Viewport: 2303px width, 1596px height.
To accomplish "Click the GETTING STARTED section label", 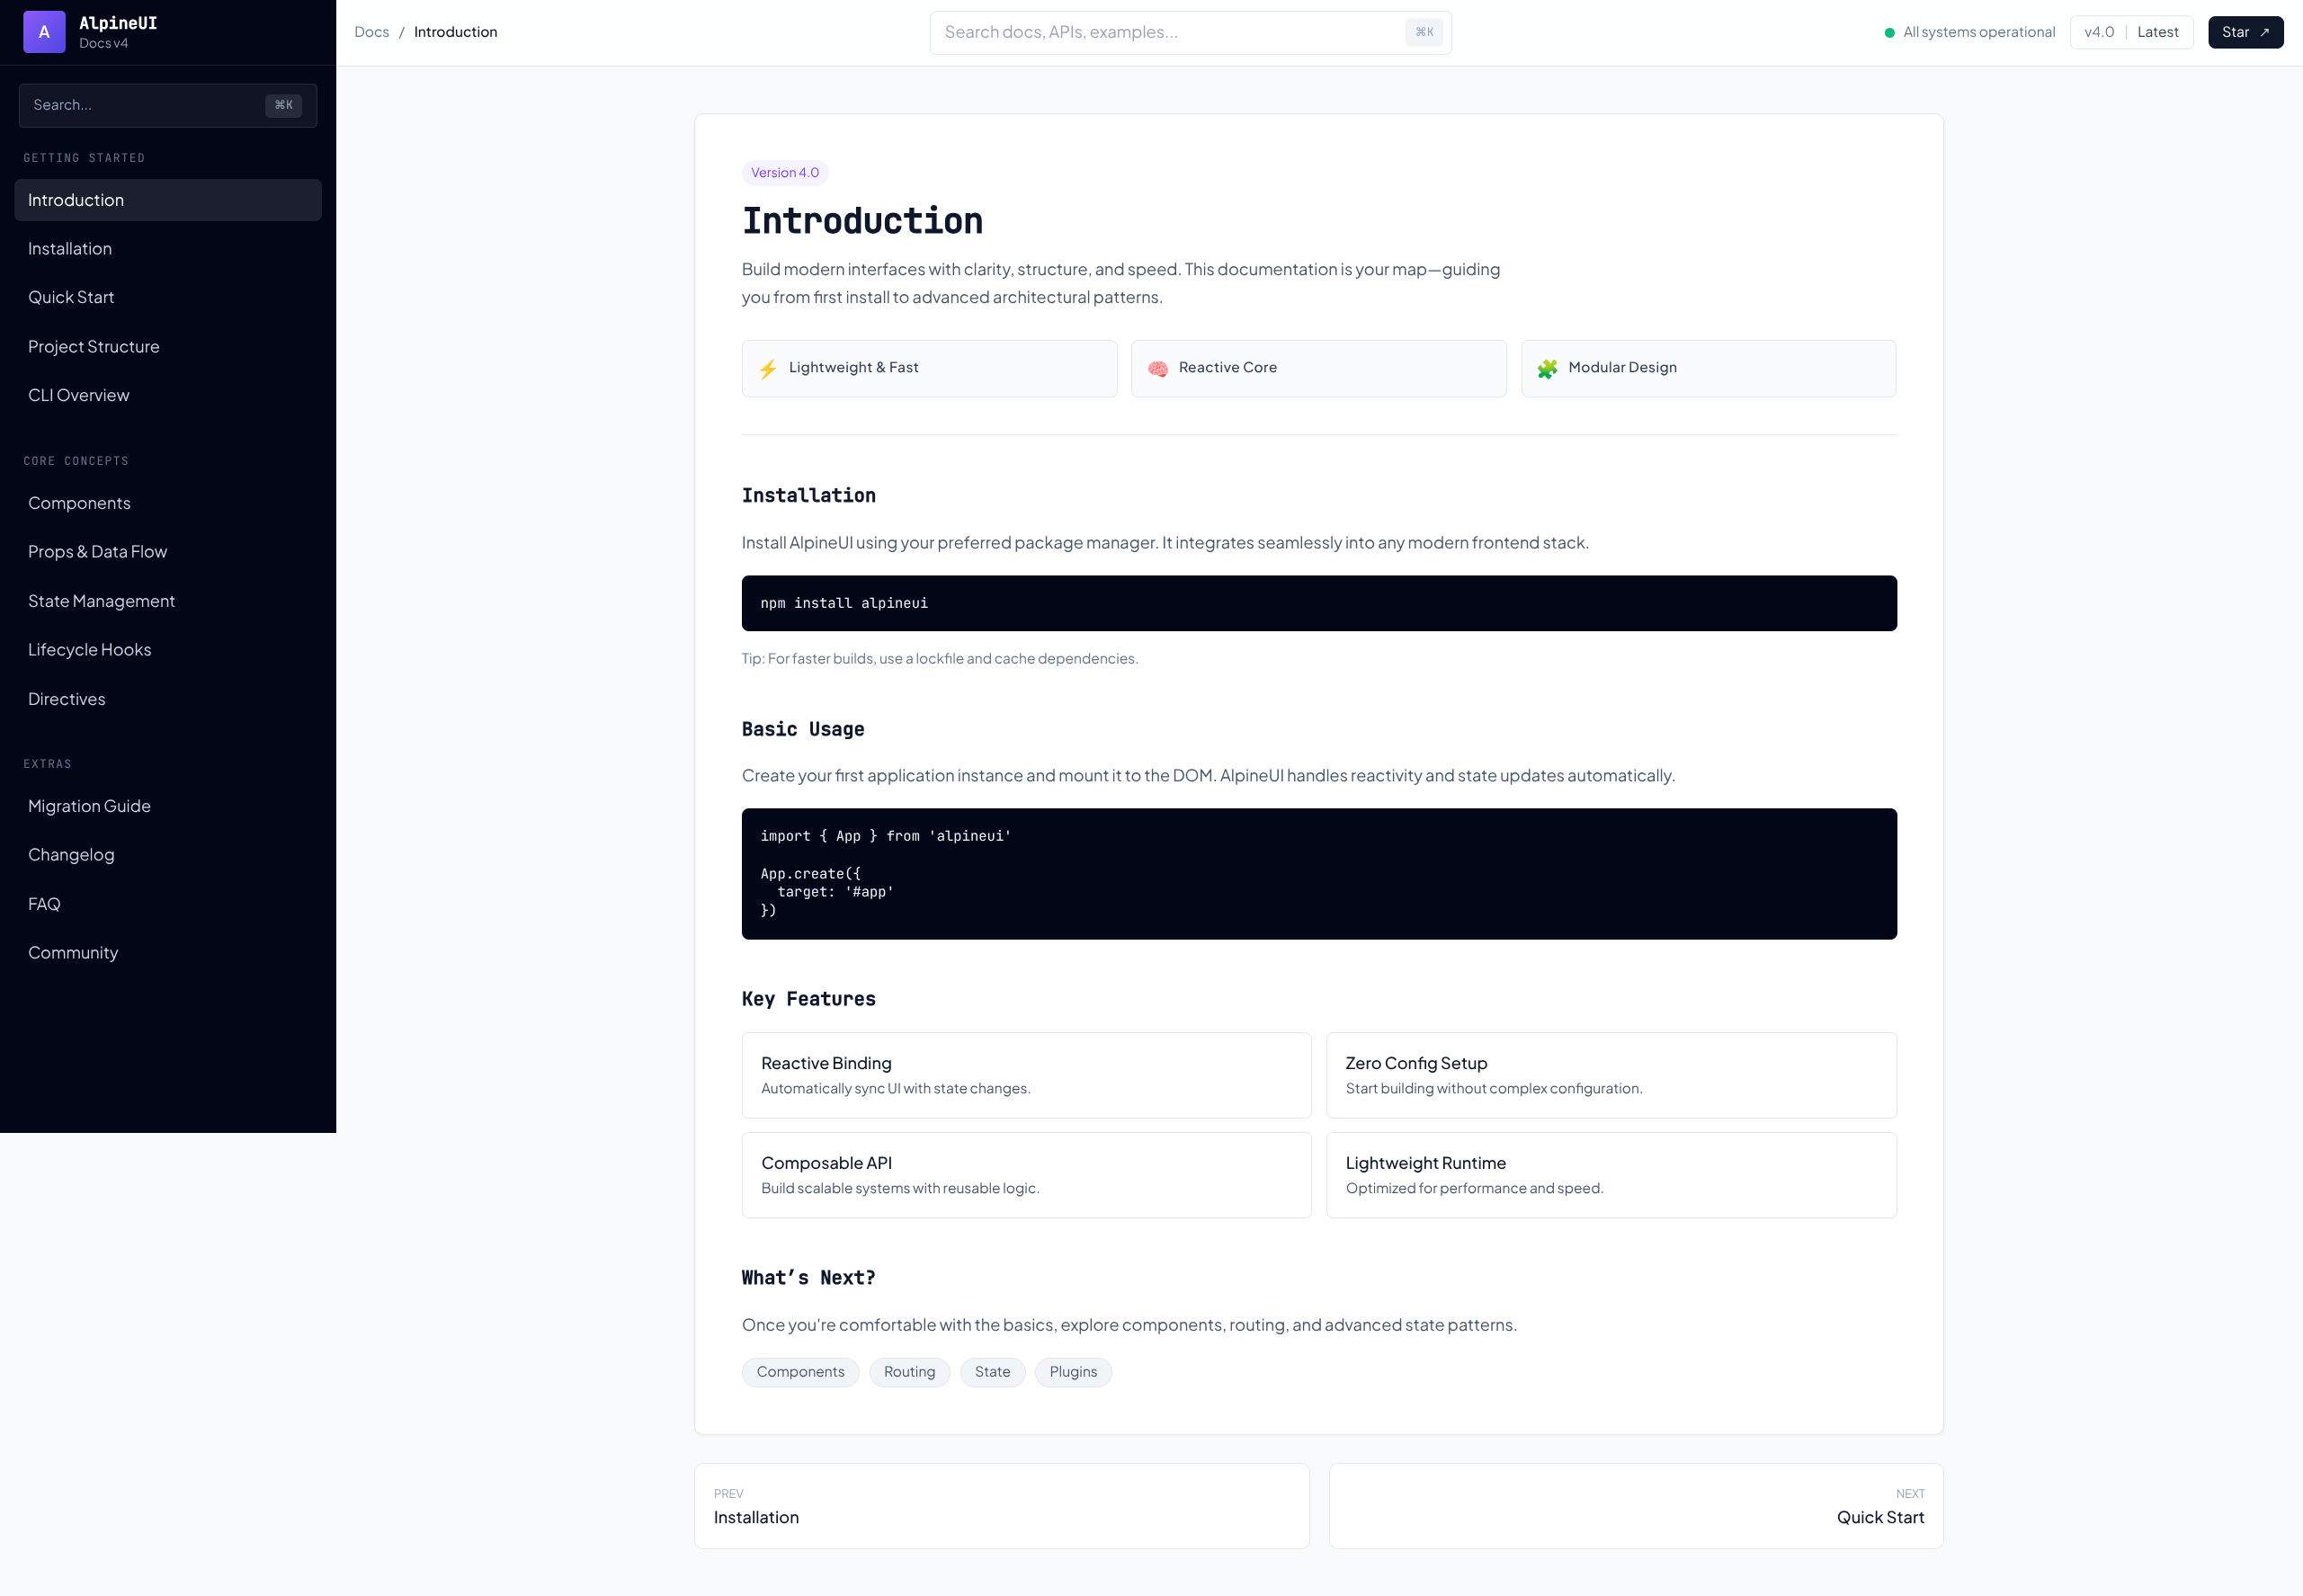I will pos(84,158).
